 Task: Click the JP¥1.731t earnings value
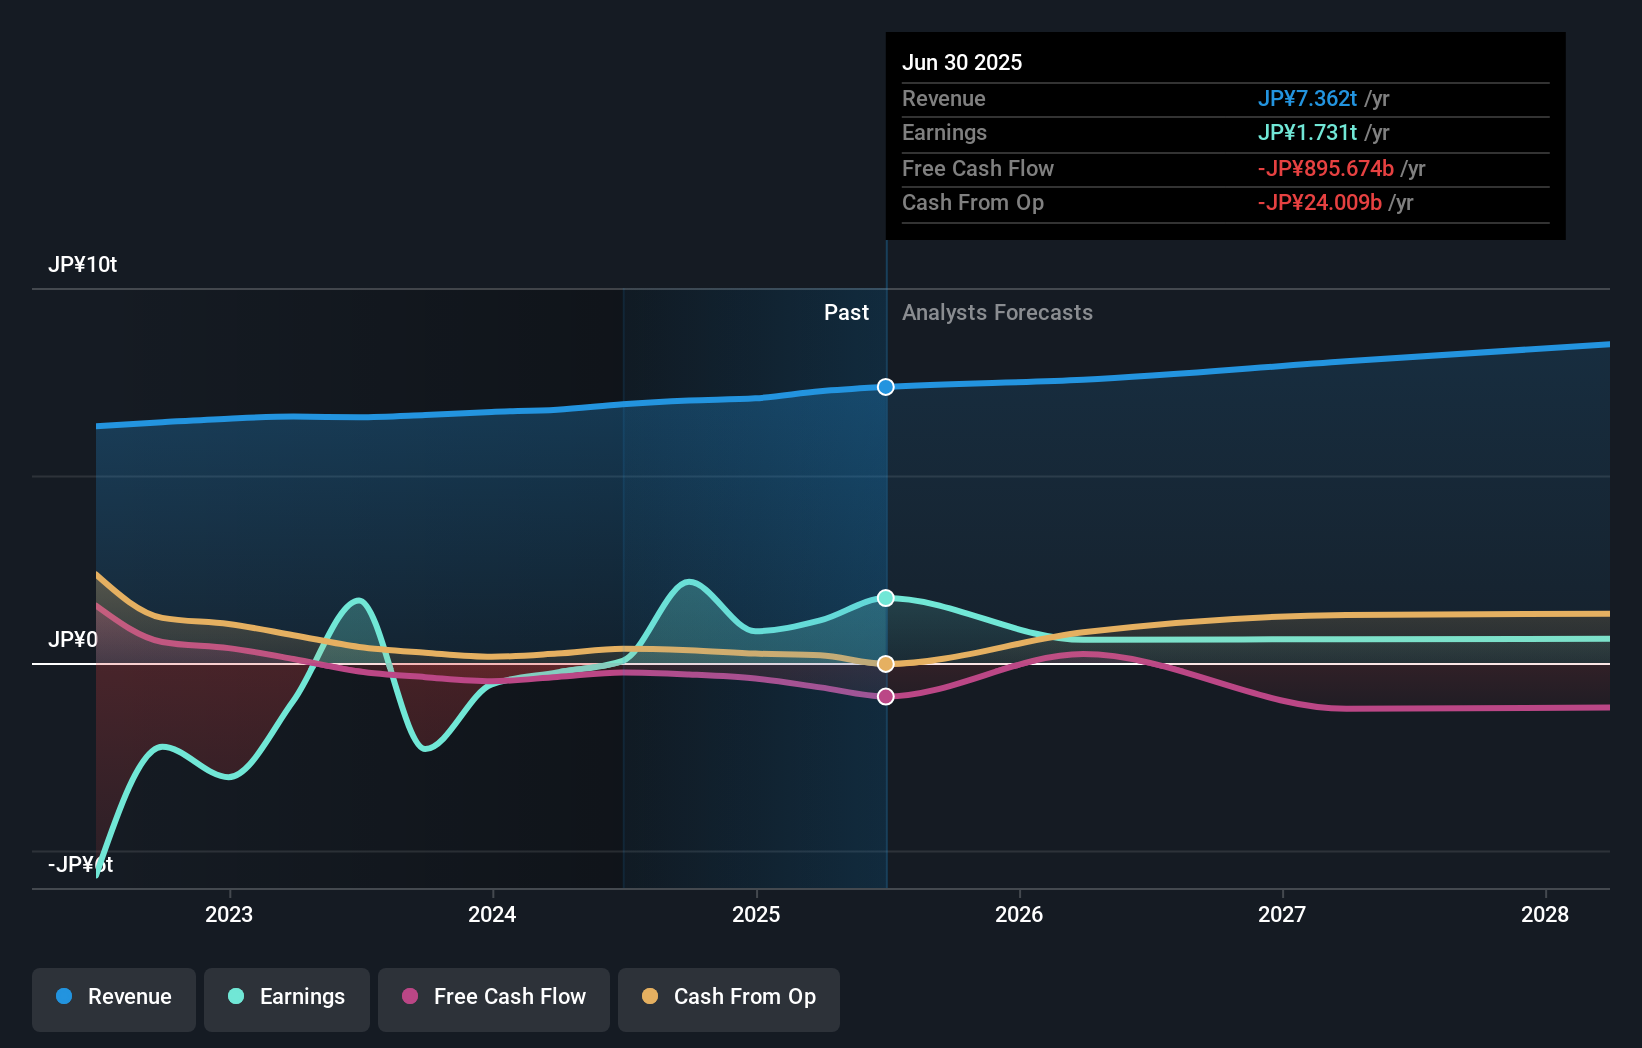click(1308, 132)
